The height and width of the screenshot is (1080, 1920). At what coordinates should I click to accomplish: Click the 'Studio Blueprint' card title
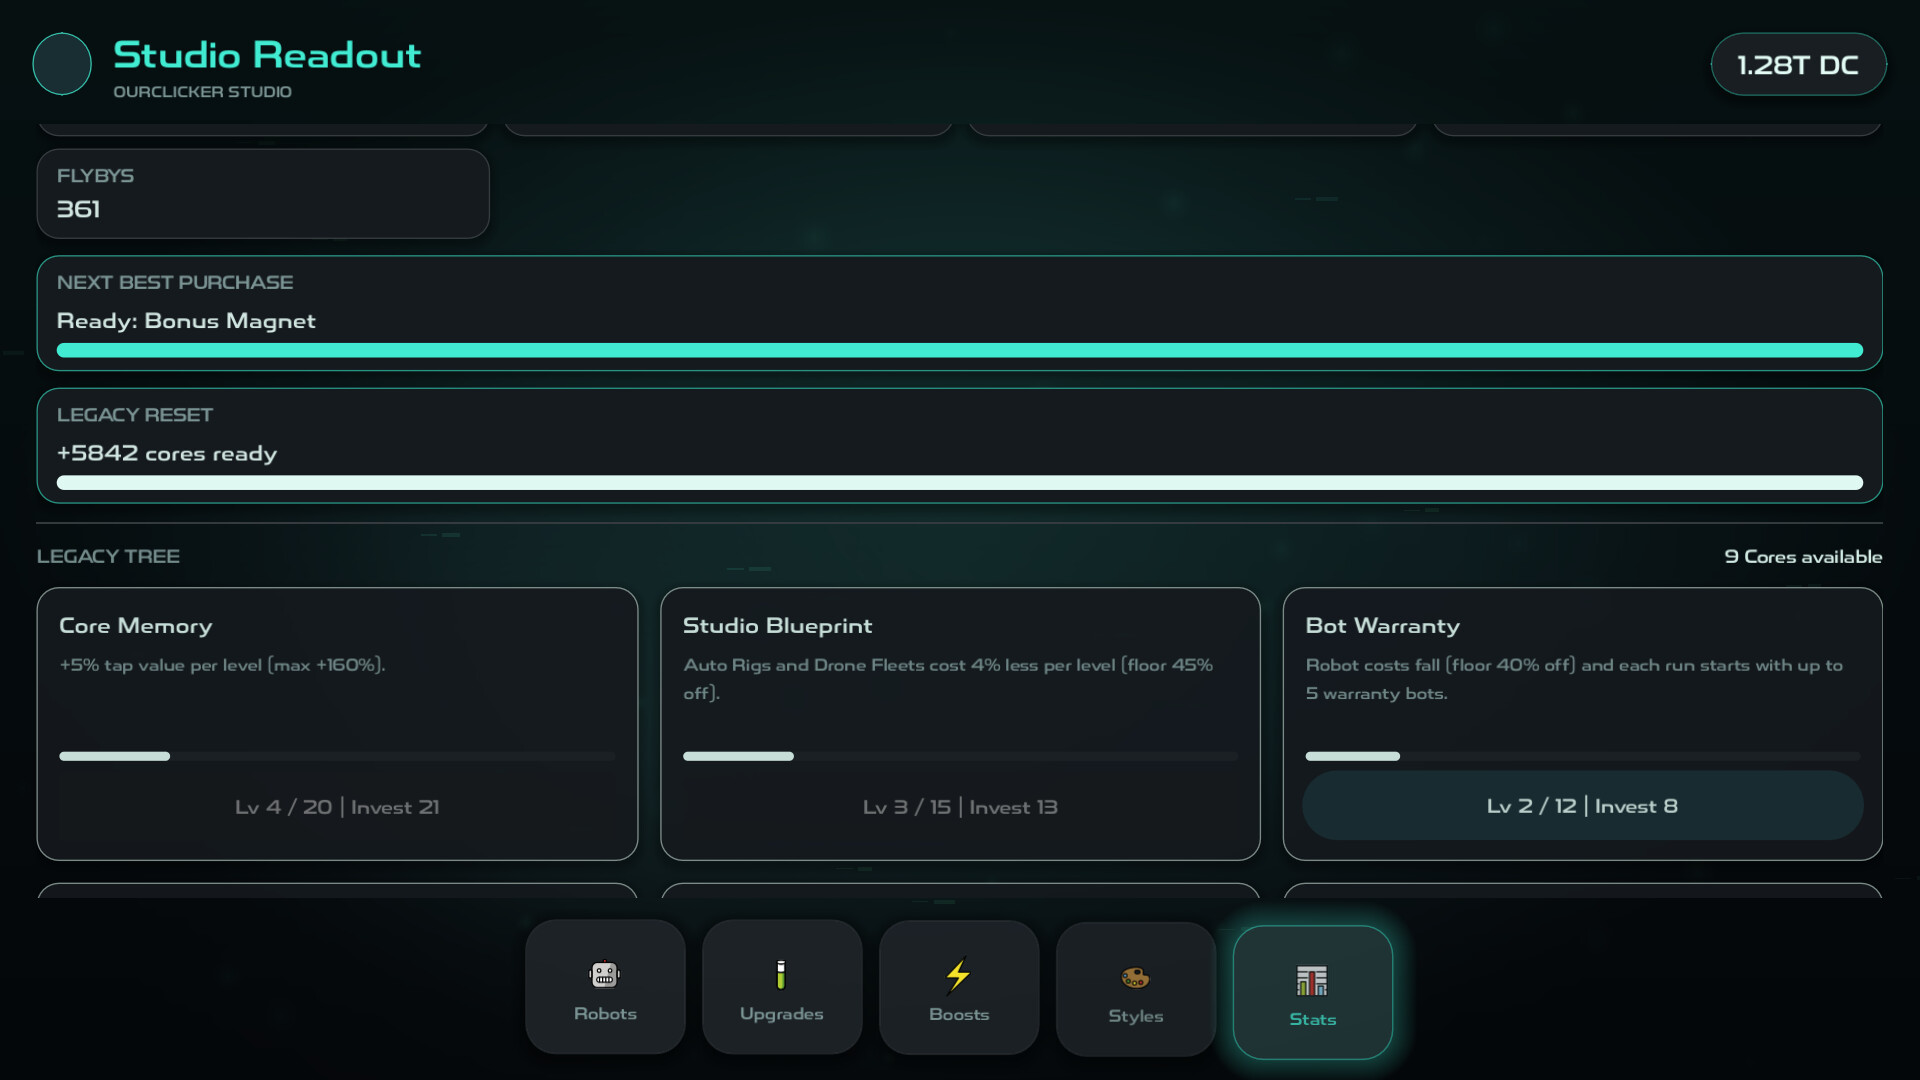coord(777,626)
